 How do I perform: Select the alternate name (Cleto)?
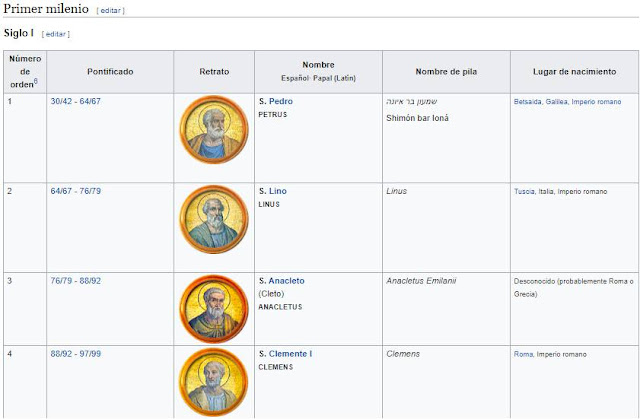[x=271, y=294]
